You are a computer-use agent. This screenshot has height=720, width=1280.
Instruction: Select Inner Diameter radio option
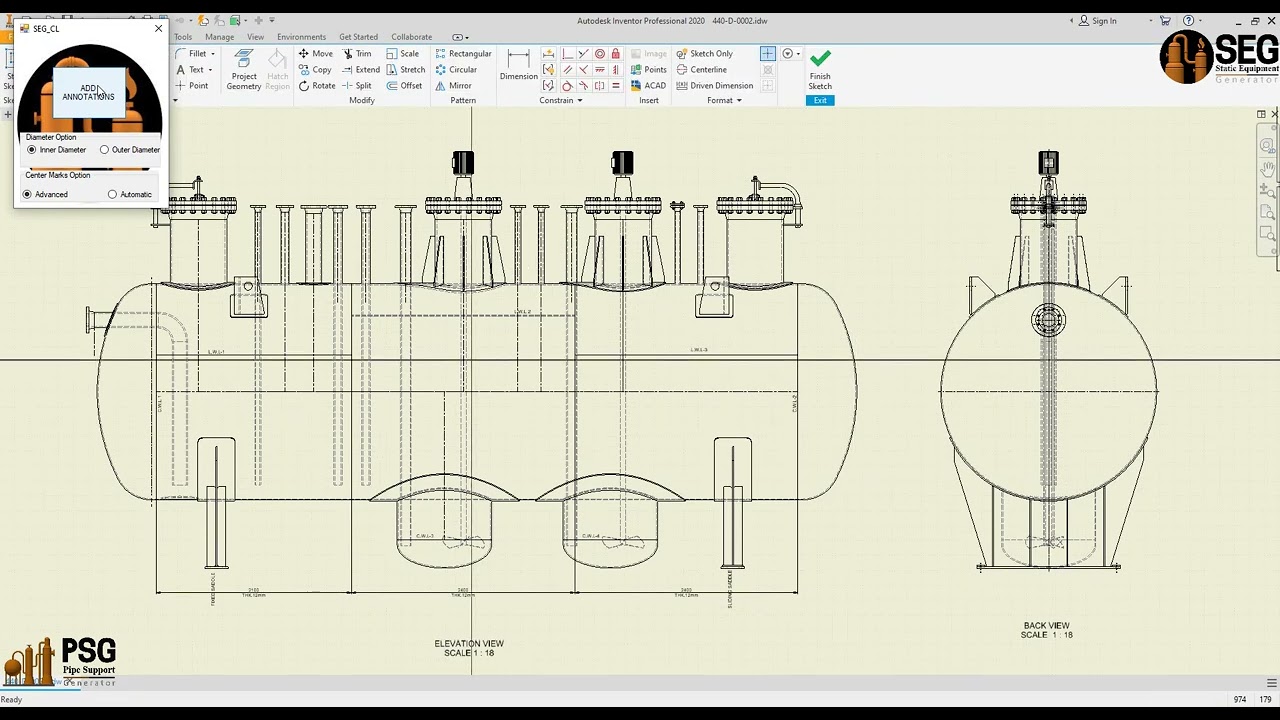click(x=56, y=150)
